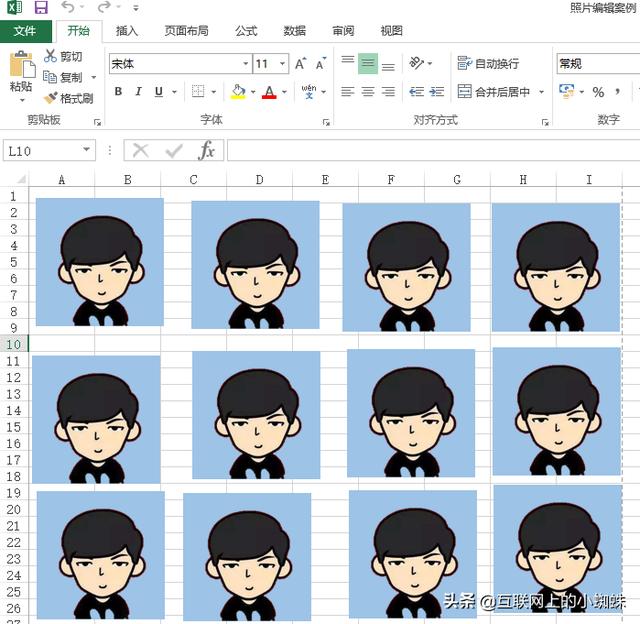Click the Percent Style icon
Screen dimensions: 640x624
598,92
